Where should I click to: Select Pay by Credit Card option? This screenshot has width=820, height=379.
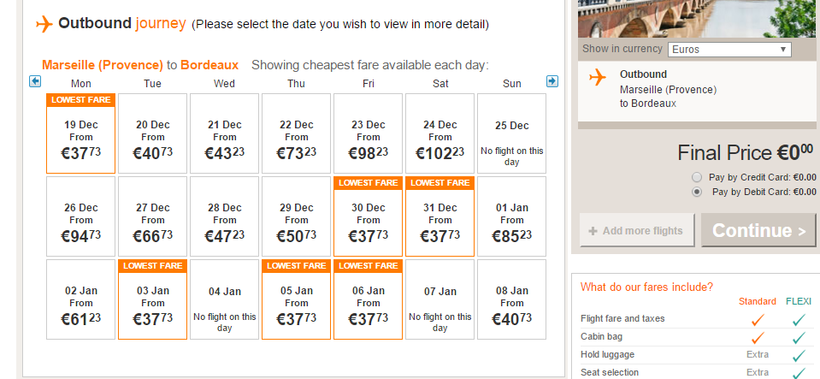[x=697, y=177]
